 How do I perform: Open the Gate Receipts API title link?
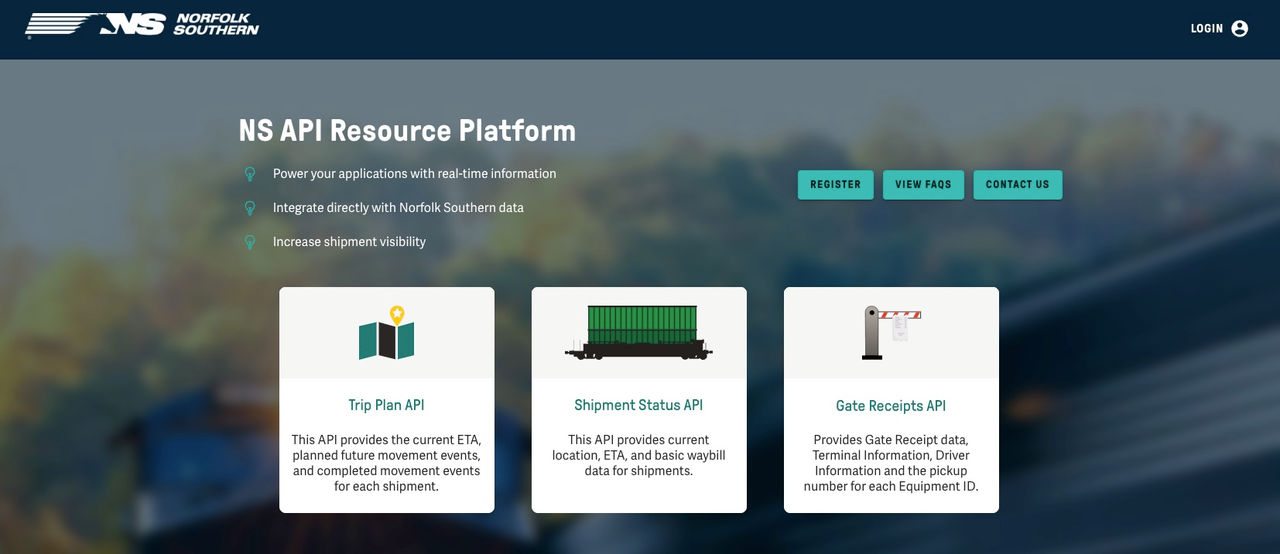point(890,406)
